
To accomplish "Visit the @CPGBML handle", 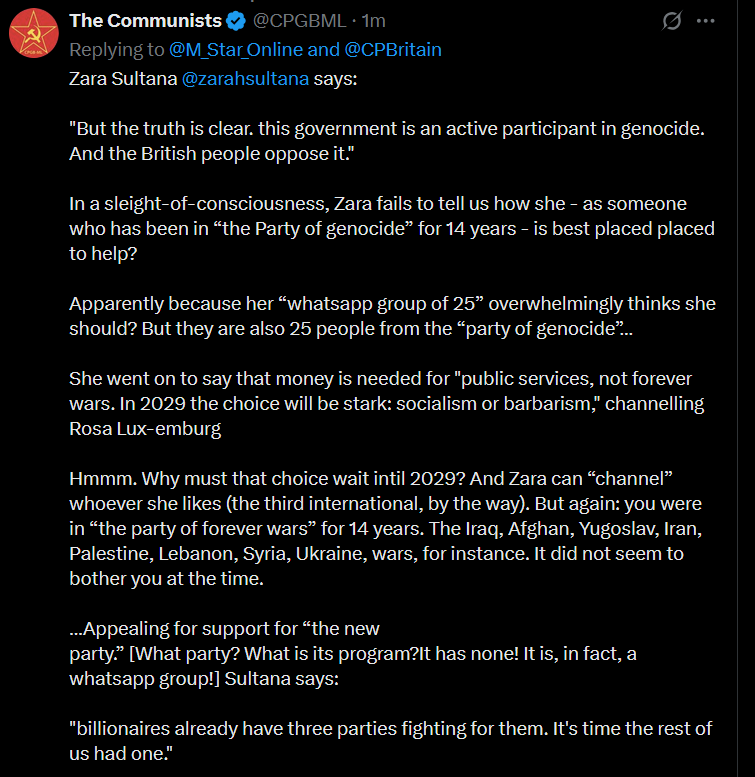I will click(x=299, y=21).
